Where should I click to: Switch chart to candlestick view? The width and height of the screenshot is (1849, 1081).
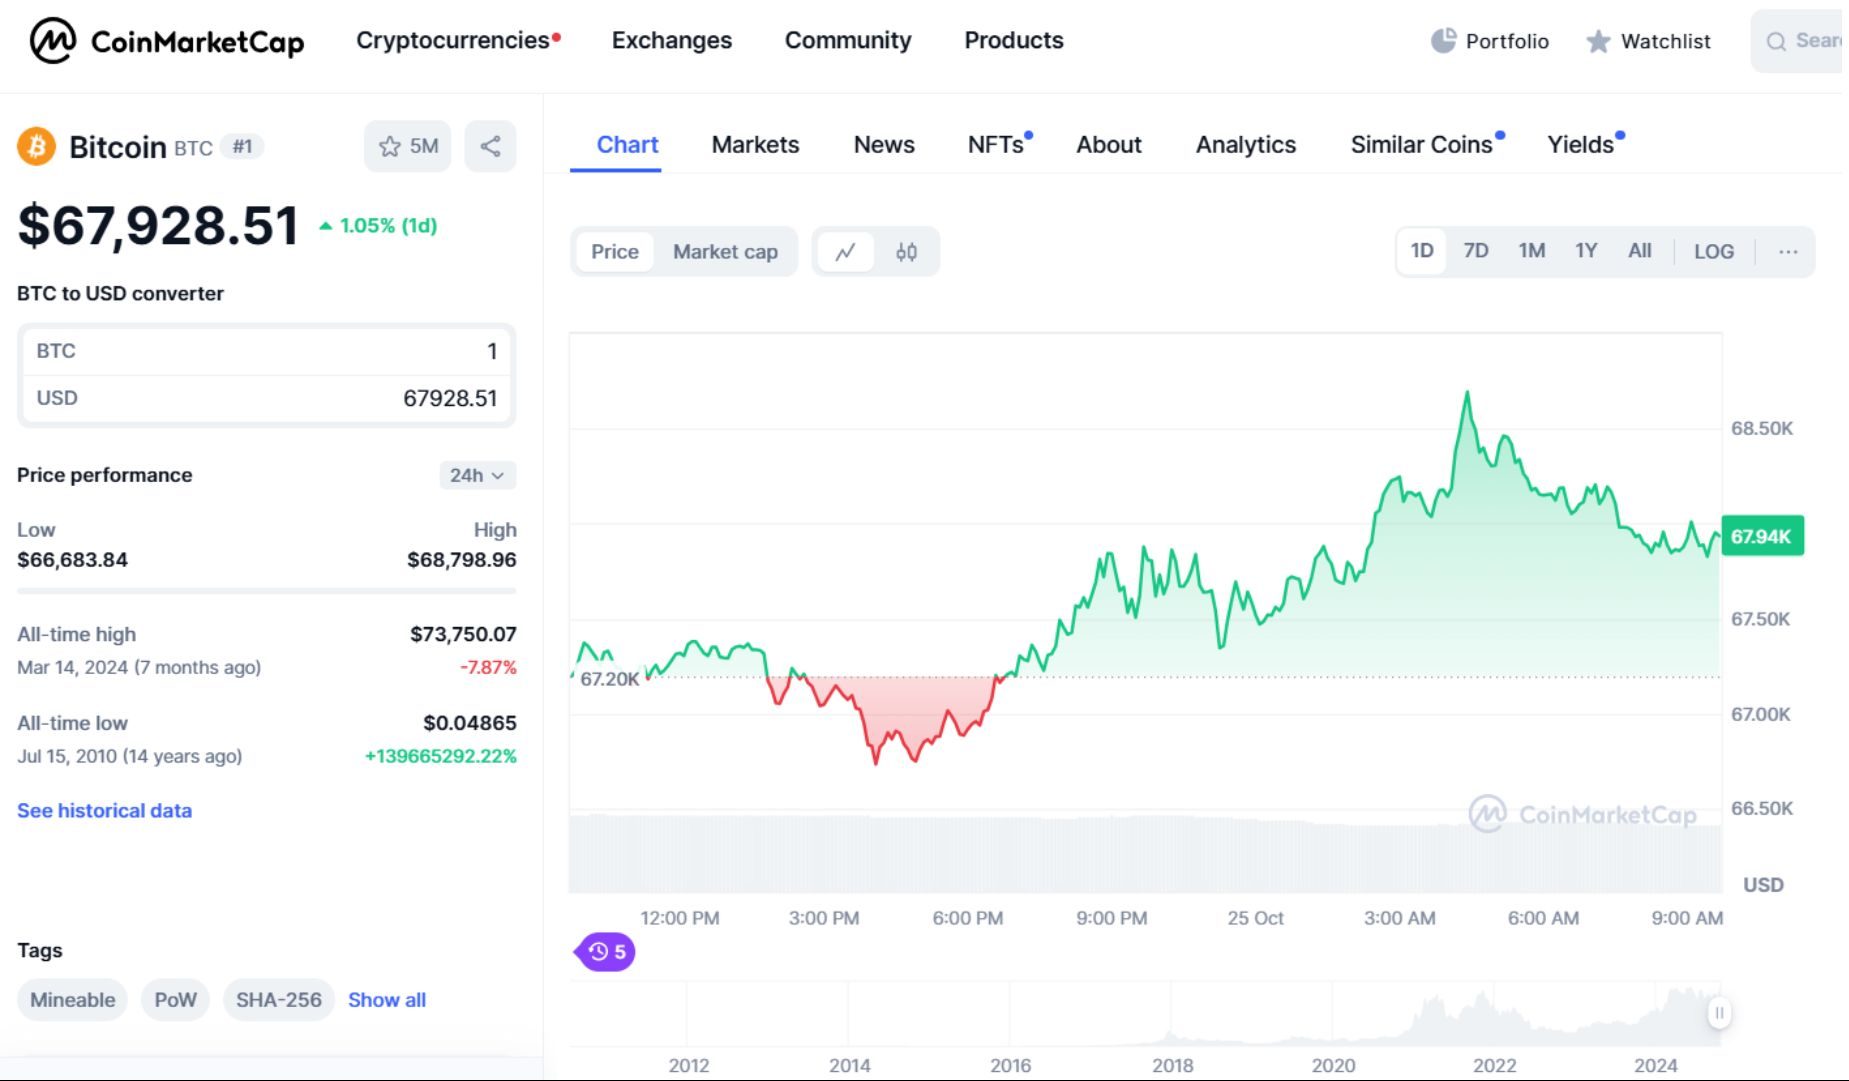[906, 251]
